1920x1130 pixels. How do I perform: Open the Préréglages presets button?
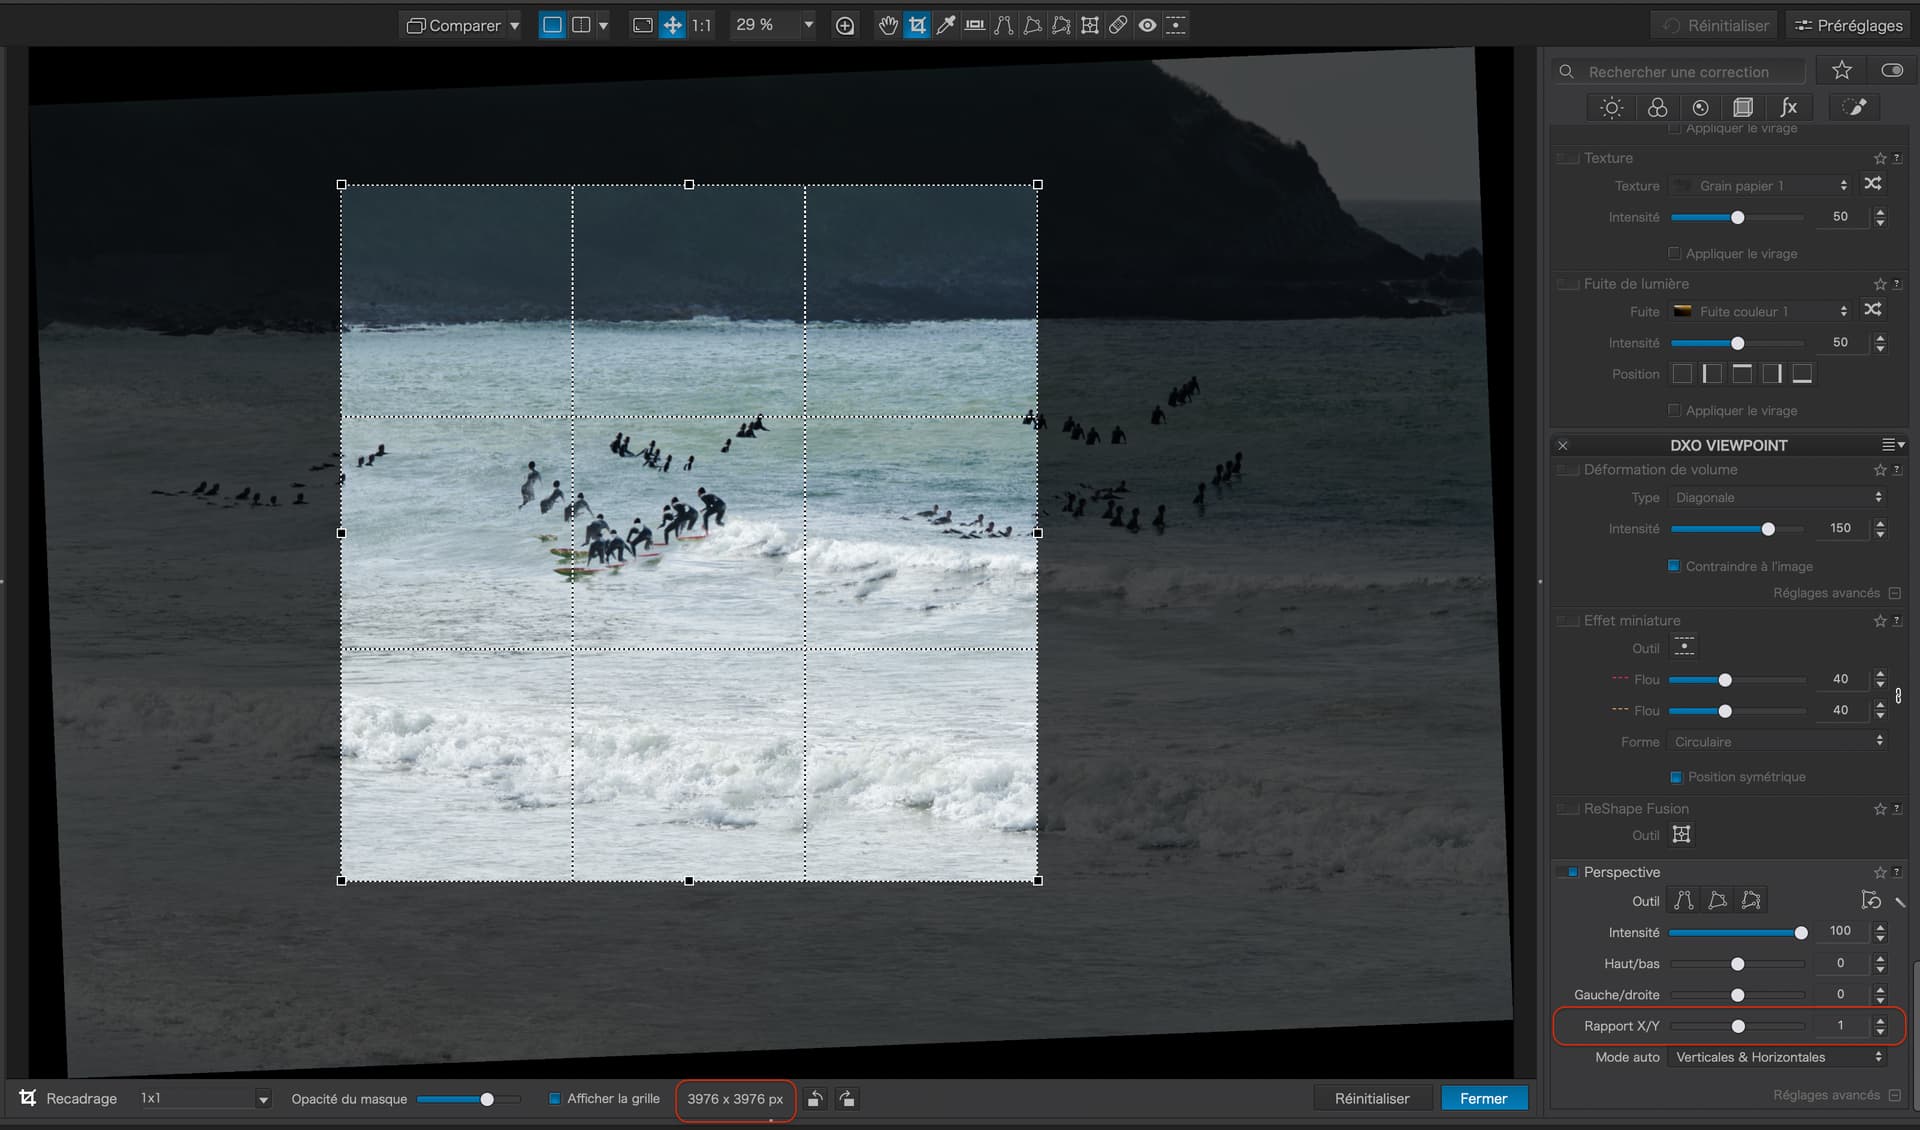pyautogui.click(x=1848, y=25)
